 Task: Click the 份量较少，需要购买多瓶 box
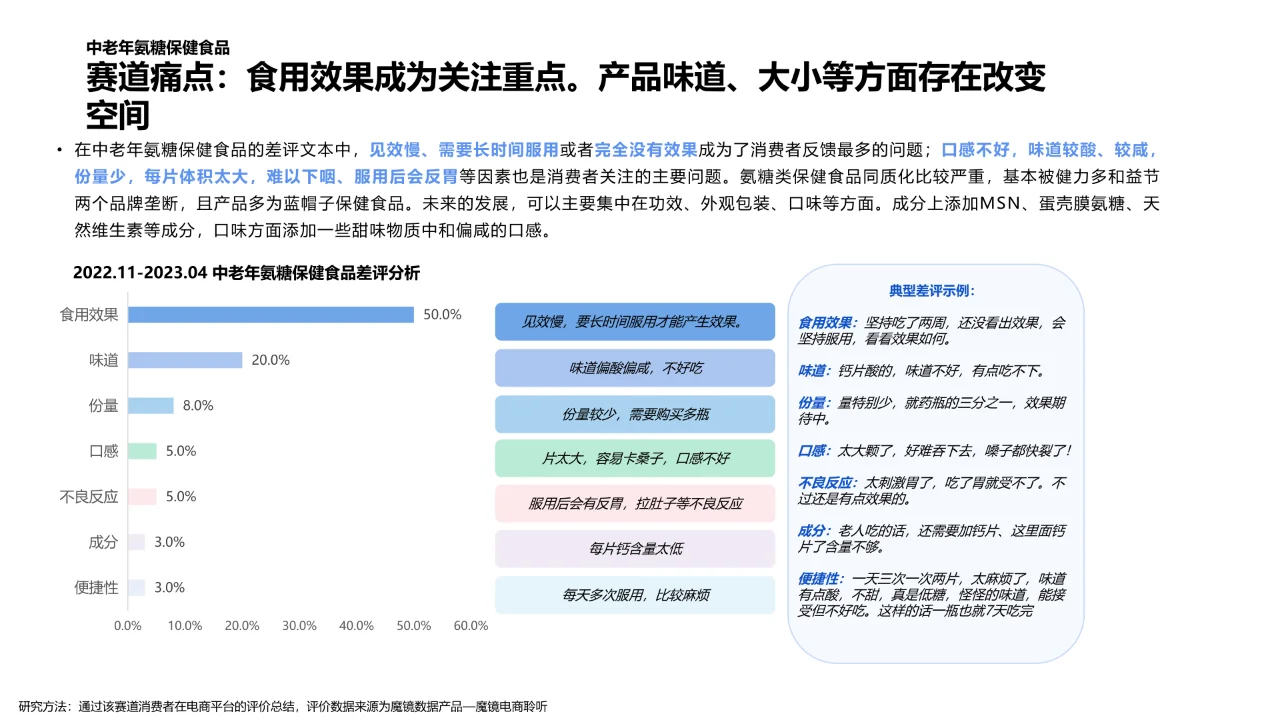[636, 413]
